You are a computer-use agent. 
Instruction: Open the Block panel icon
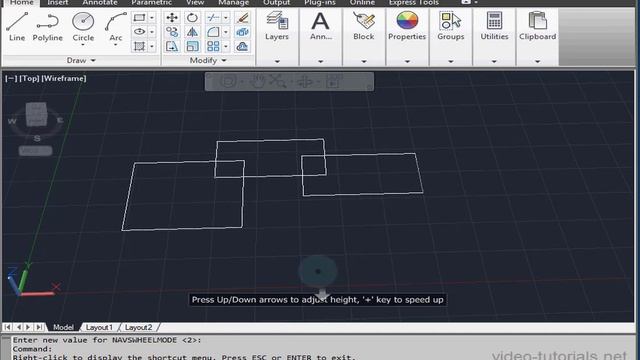pyautogui.click(x=364, y=20)
